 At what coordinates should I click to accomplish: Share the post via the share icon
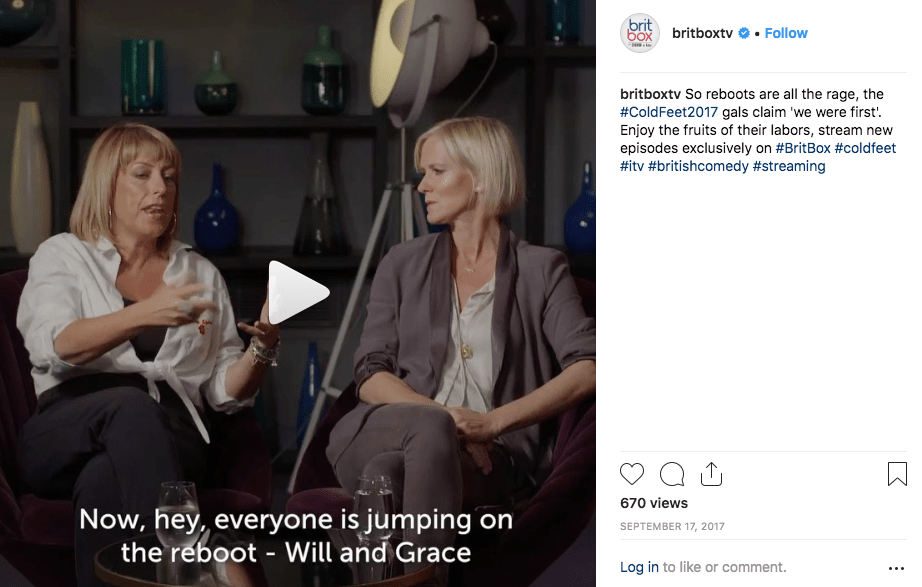pyautogui.click(x=711, y=474)
